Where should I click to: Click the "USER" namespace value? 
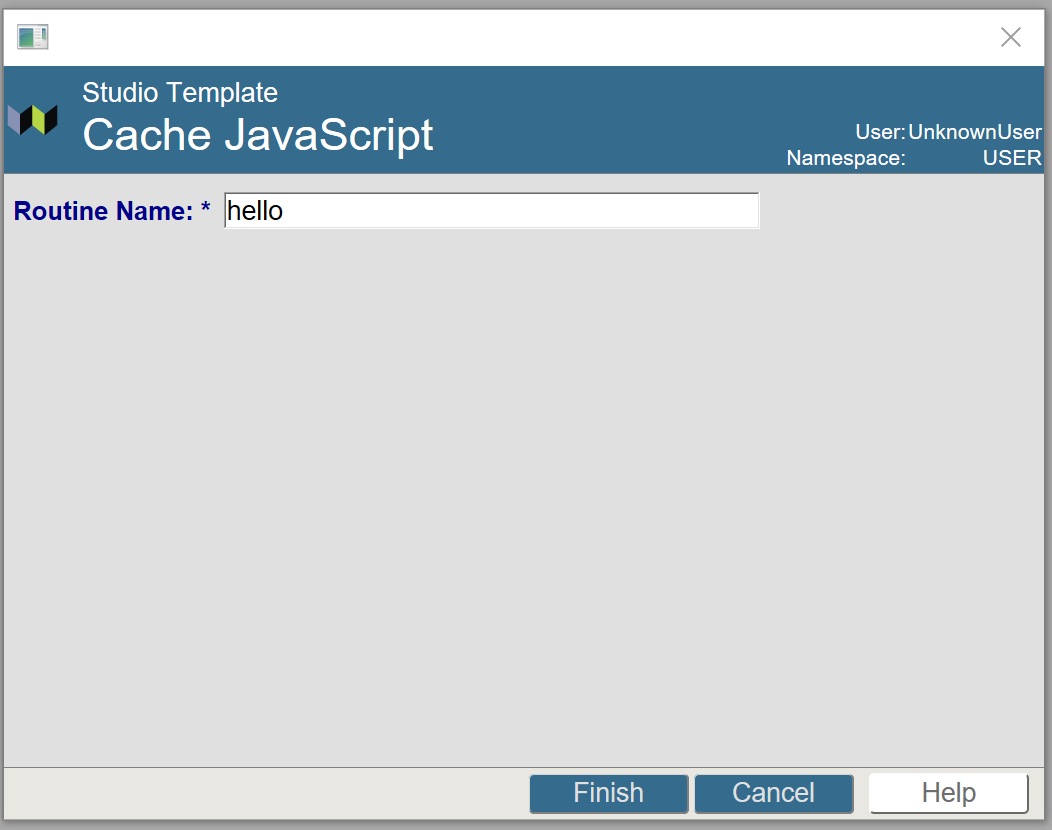[1011, 158]
